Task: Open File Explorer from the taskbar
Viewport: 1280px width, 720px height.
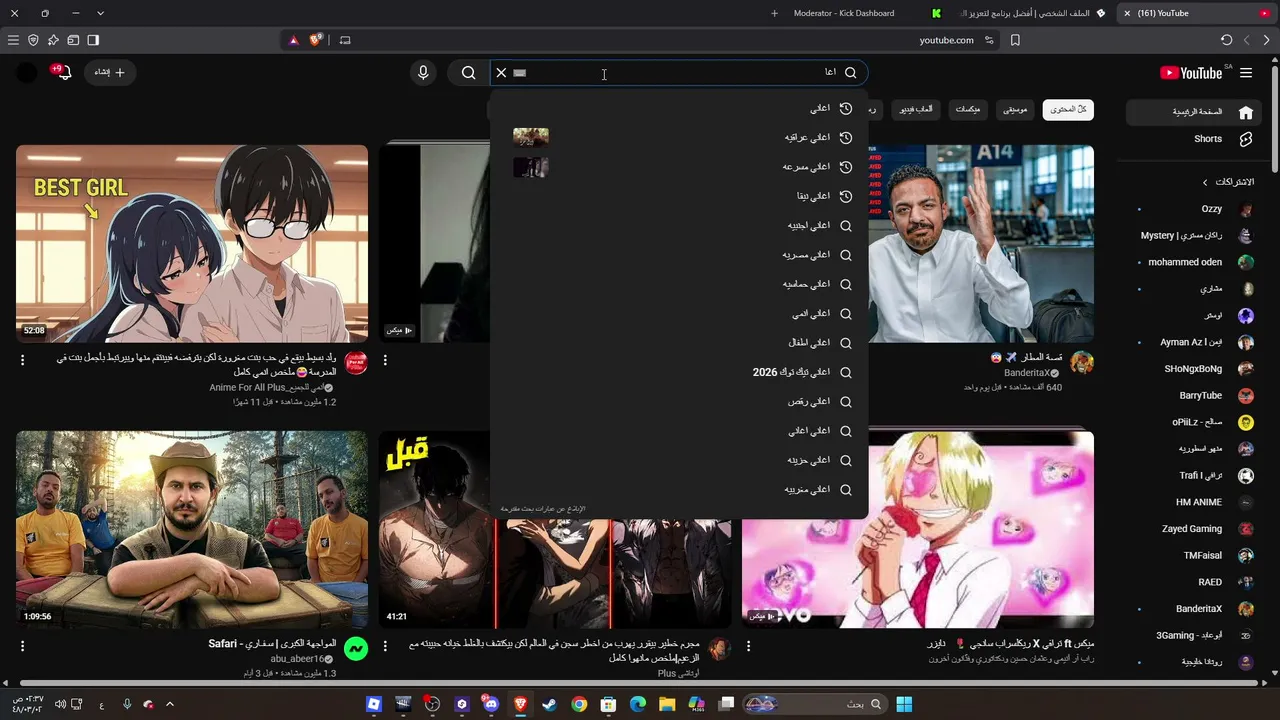Action: (667, 704)
